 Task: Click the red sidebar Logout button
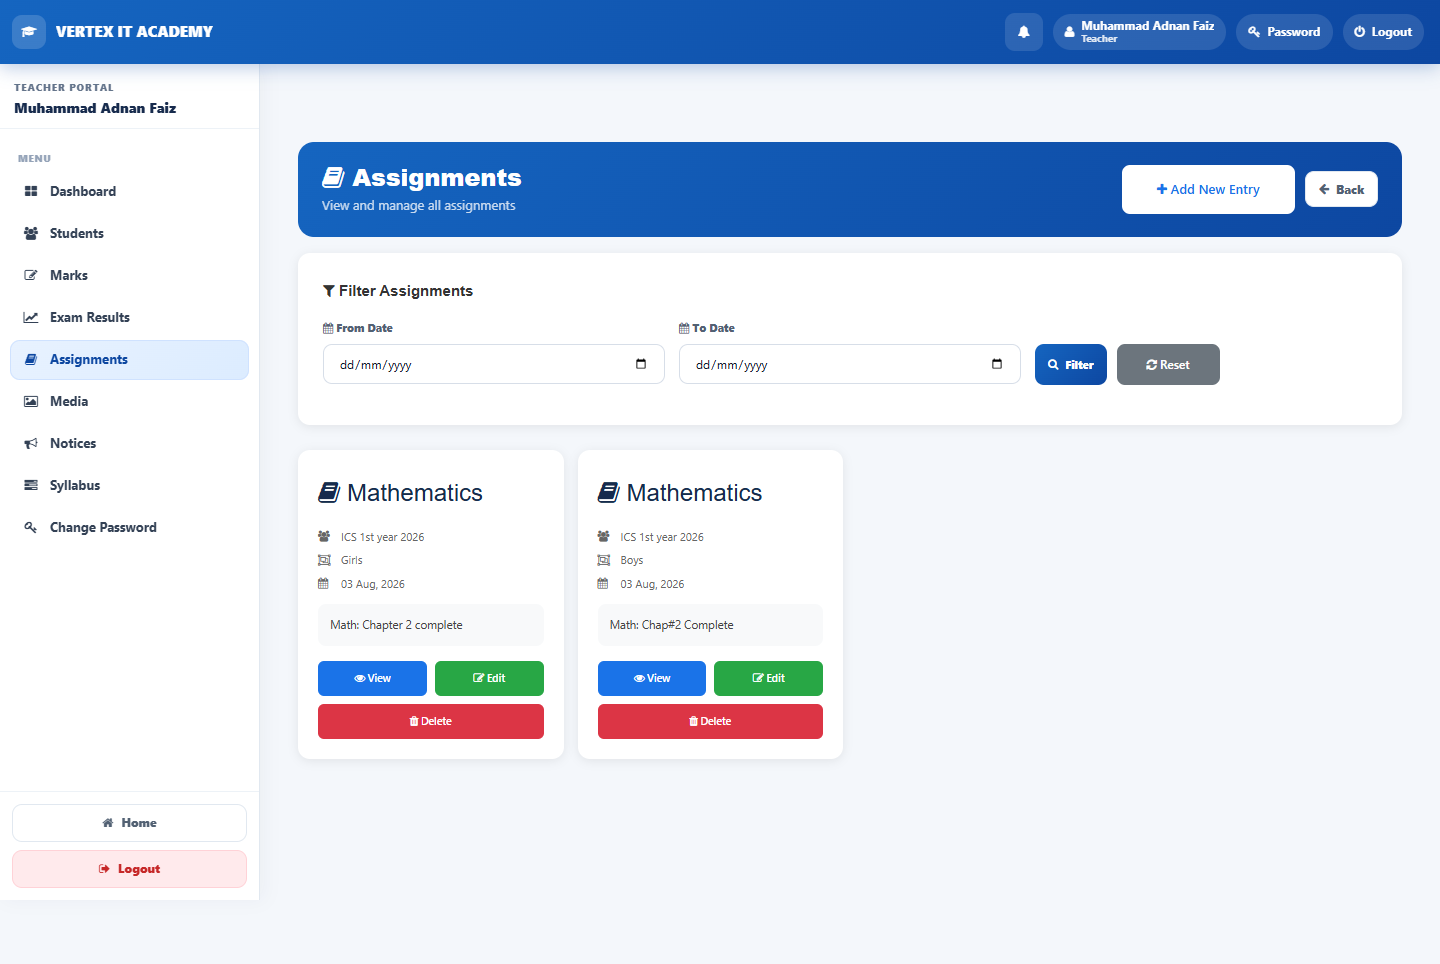pyautogui.click(x=129, y=869)
